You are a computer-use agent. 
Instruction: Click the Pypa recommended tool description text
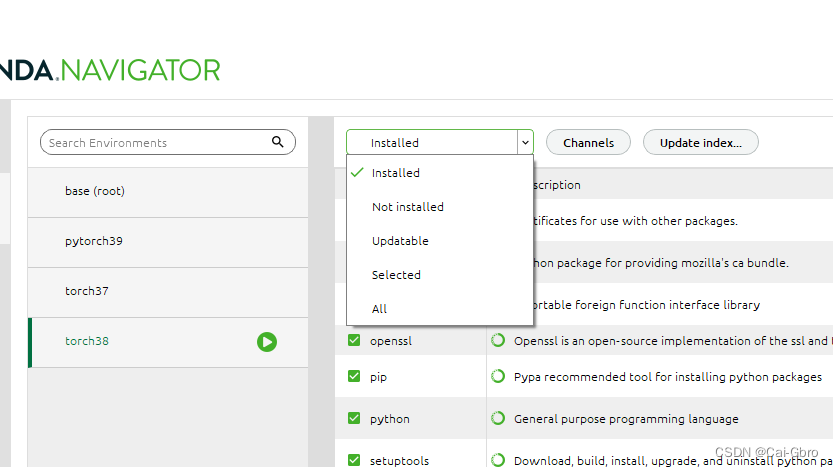pyautogui.click(x=668, y=377)
